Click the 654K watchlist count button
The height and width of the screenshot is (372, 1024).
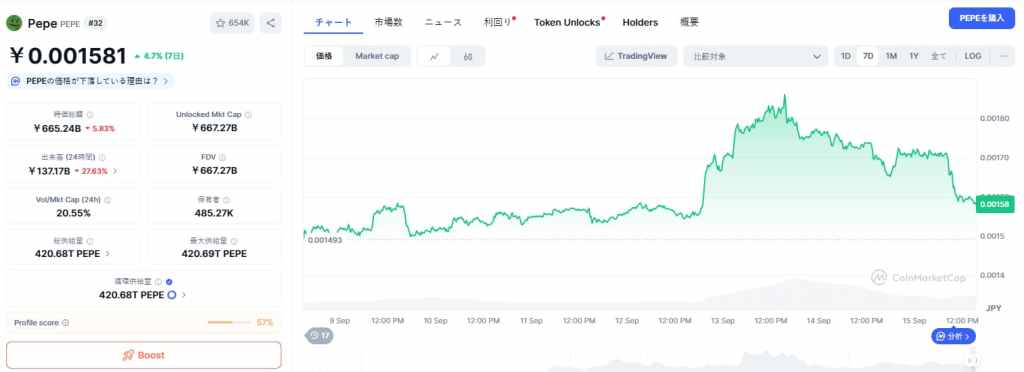(232, 23)
